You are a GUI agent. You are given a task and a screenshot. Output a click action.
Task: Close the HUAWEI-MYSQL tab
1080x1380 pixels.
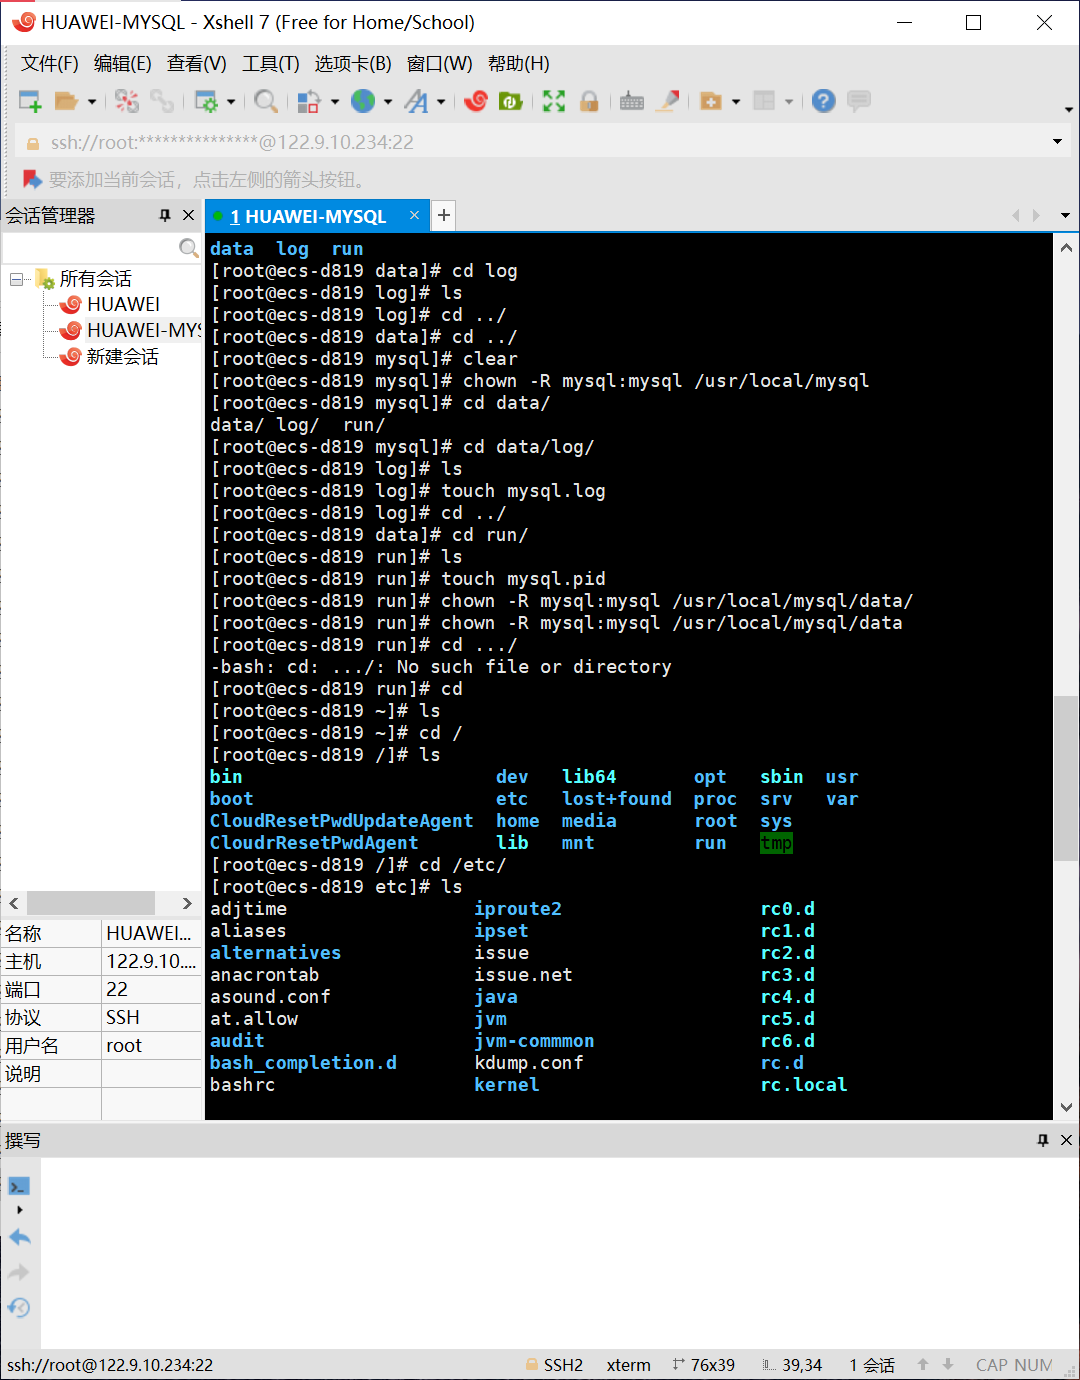click(414, 215)
